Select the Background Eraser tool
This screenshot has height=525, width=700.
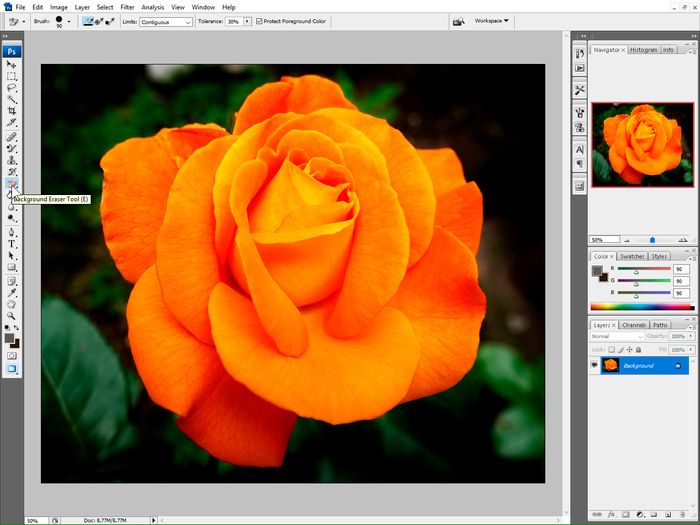coord(12,183)
